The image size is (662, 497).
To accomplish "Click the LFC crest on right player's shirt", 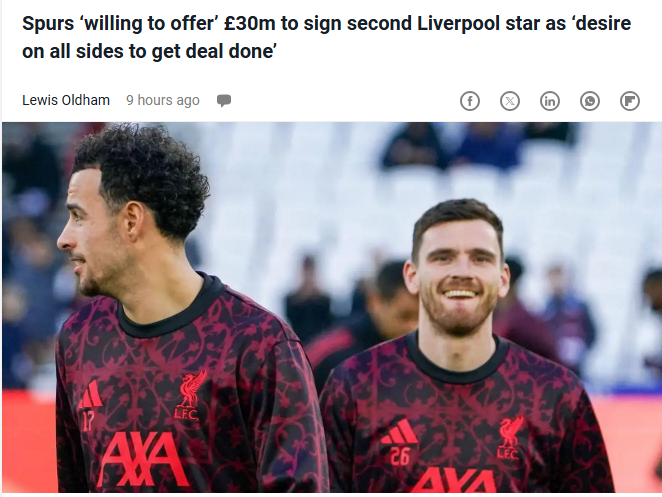I will (510, 437).
